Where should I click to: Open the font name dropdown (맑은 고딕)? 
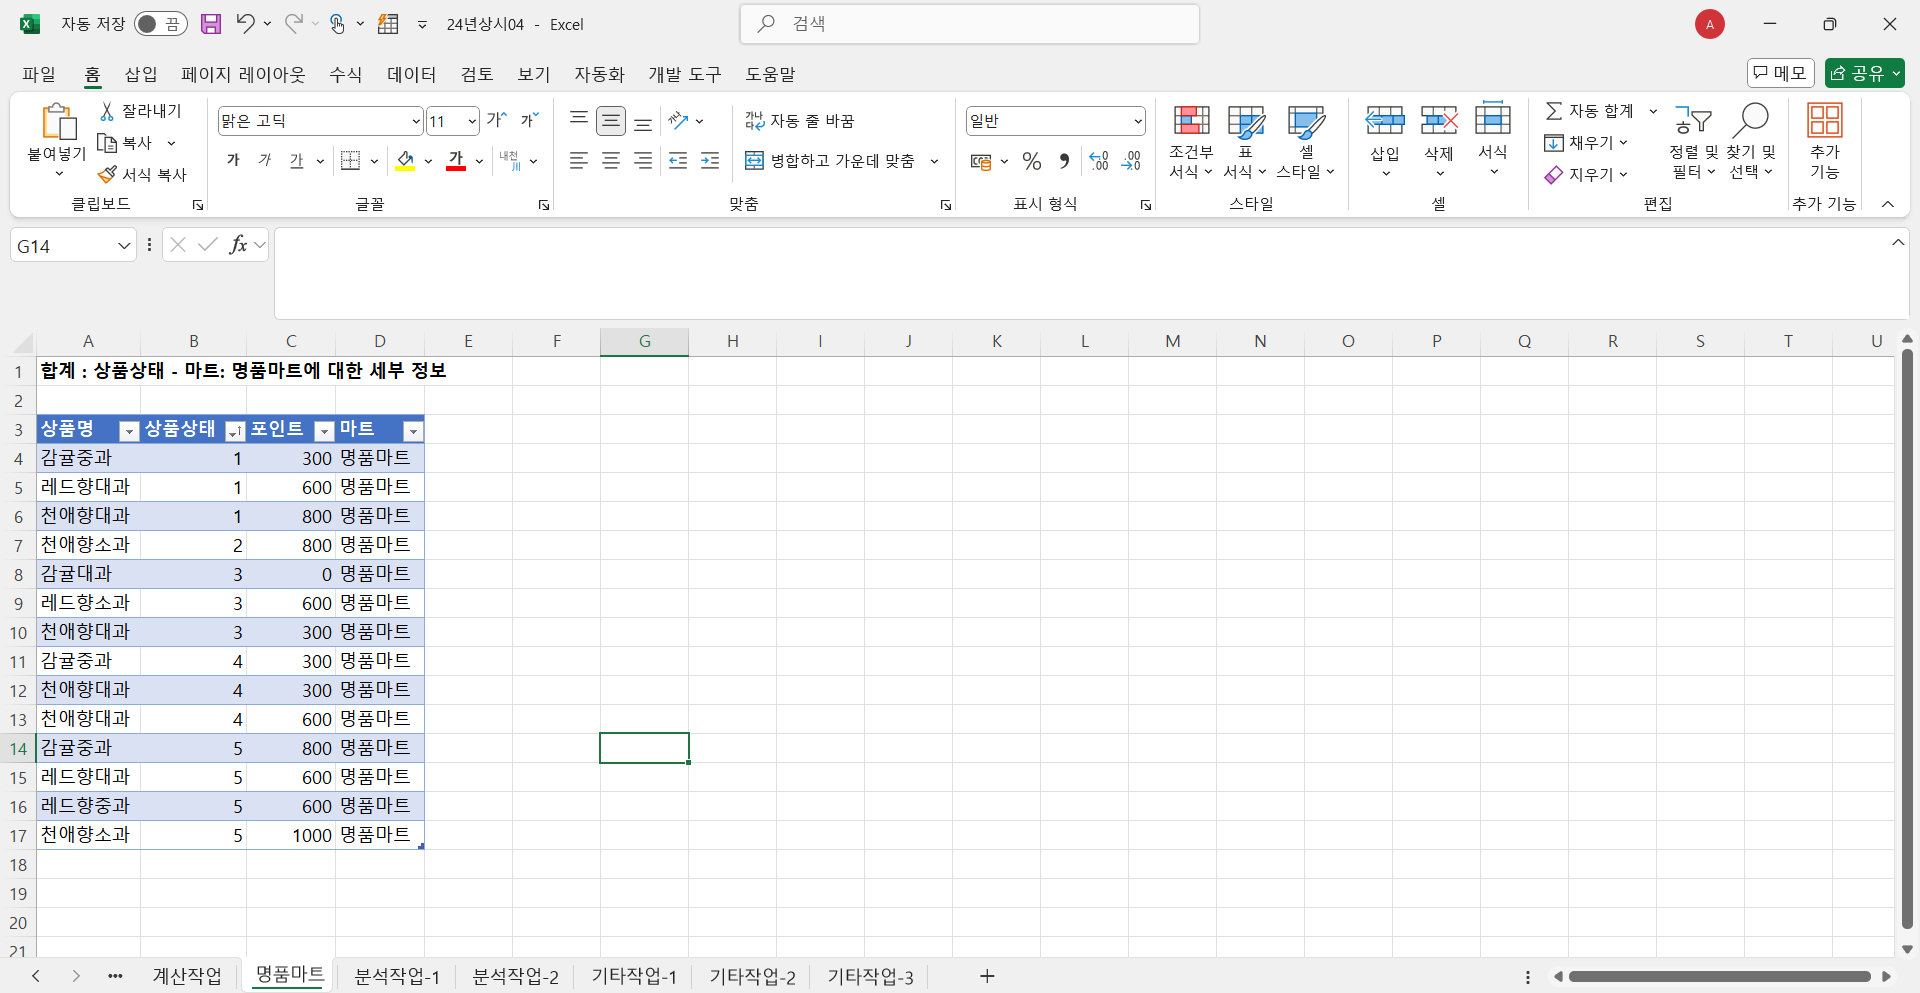coord(416,122)
